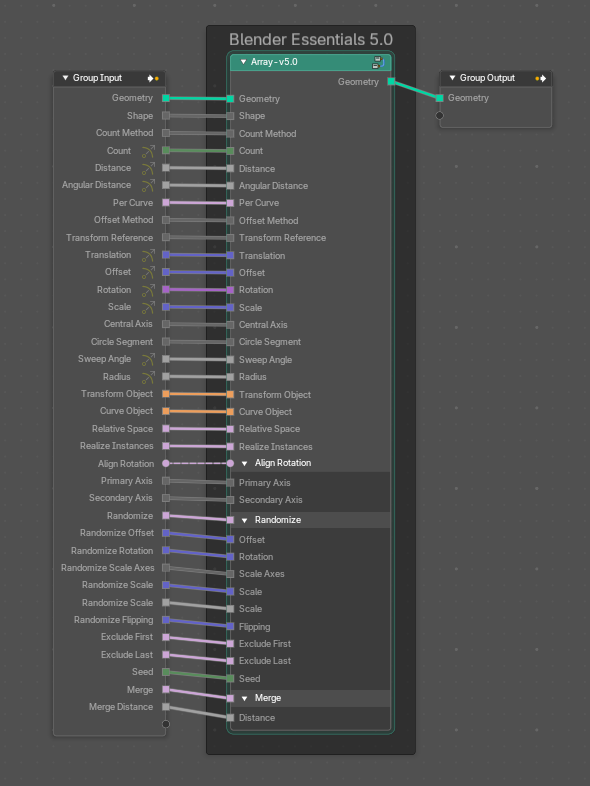Click the orange Transform Object socket on Group Input
590x786 pixels.
(166, 394)
